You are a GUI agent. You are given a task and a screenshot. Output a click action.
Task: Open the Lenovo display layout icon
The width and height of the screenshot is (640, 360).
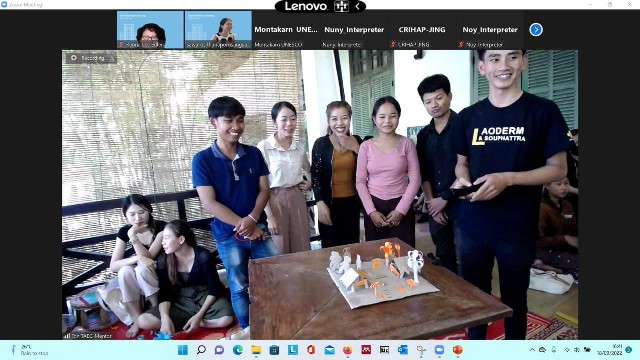341,6
